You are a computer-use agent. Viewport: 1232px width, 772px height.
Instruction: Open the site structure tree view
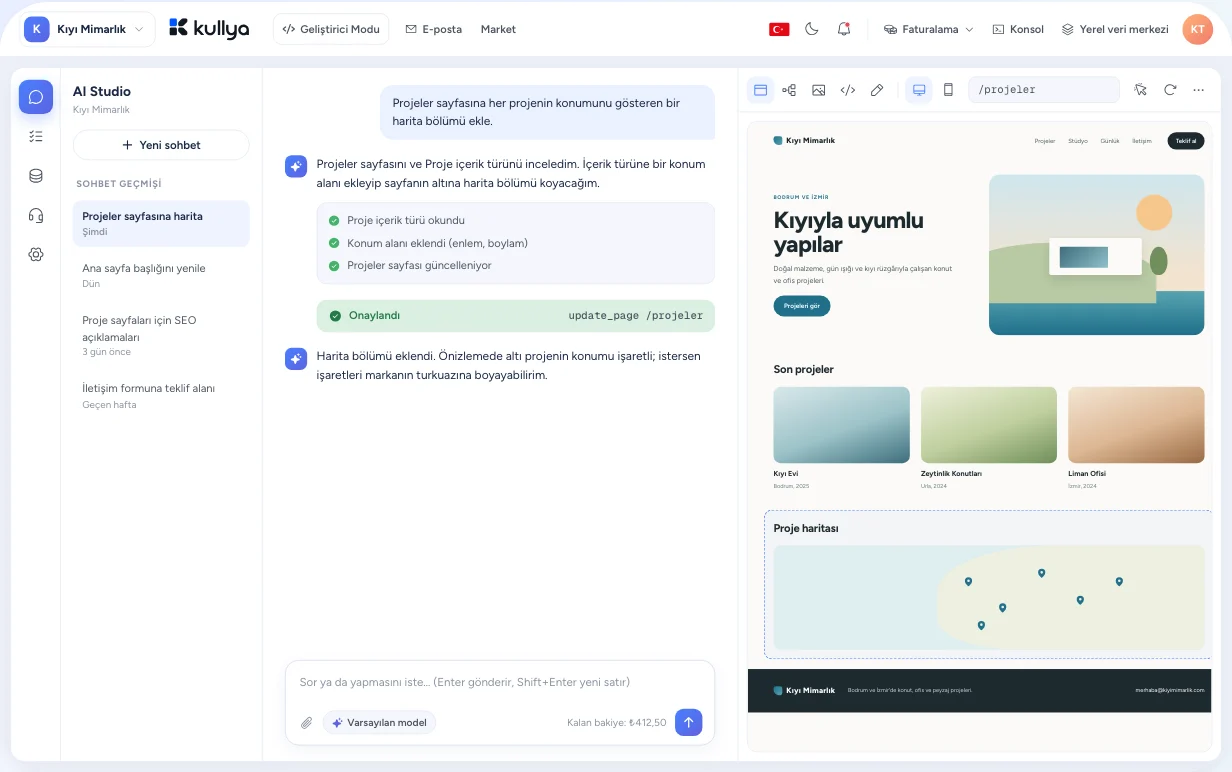(789, 90)
